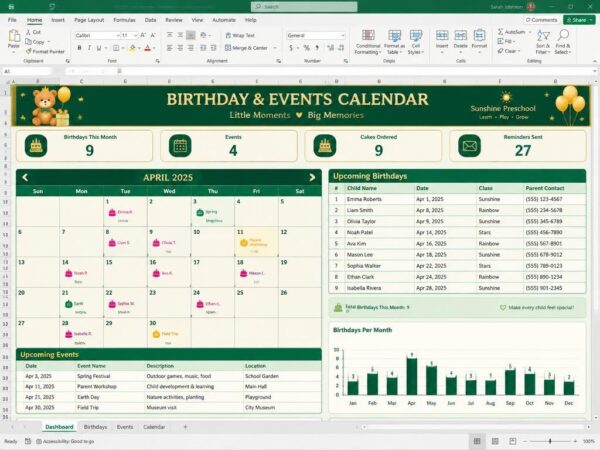The width and height of the screenshot is (600, 450).
Task: Click the Name Box showing A1
Action: pyautogui.click(x=27, y=71)
